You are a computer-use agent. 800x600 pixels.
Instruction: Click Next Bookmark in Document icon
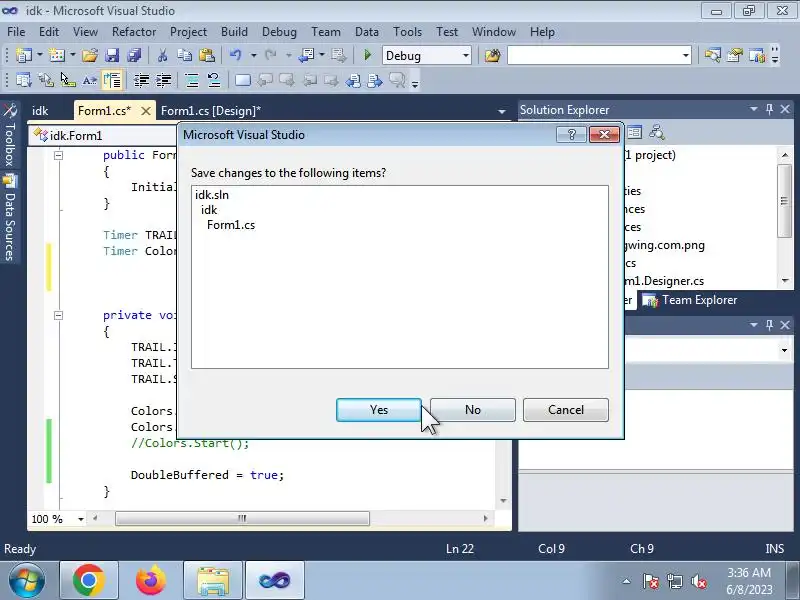tap(287, 80)
